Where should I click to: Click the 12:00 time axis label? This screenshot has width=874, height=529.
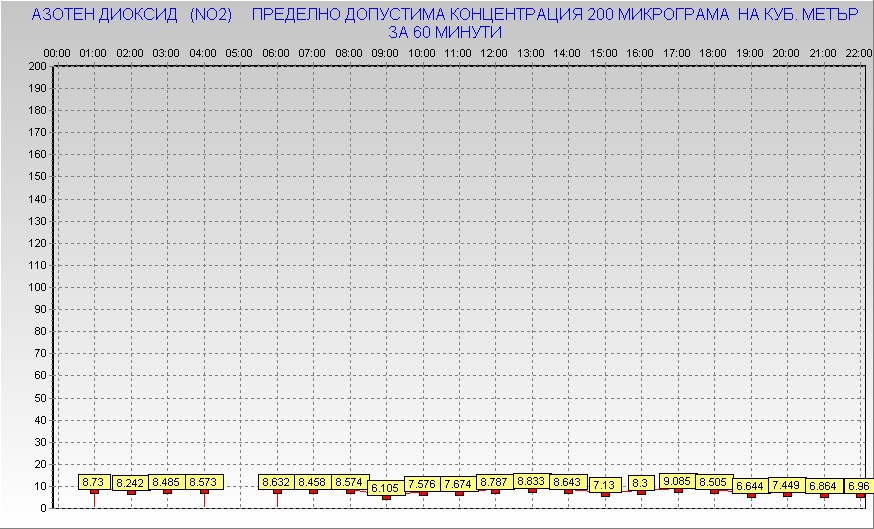click(x=494, y=54)
